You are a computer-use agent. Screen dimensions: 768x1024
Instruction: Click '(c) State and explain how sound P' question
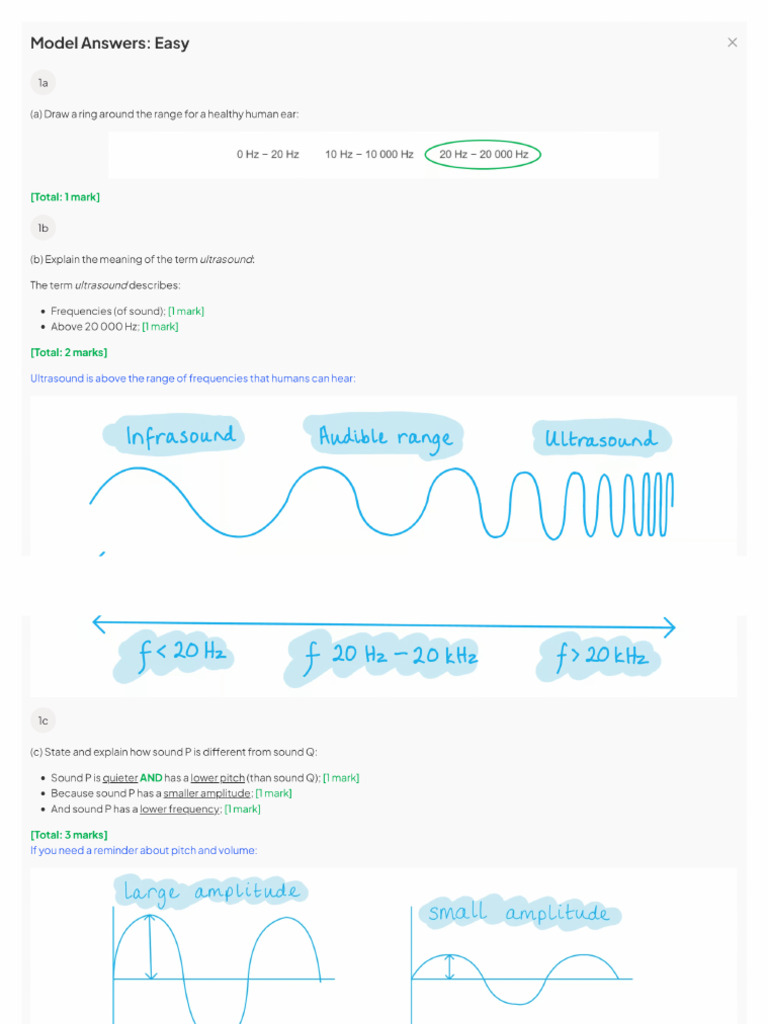pyautogui.click(x=174, y=752)
